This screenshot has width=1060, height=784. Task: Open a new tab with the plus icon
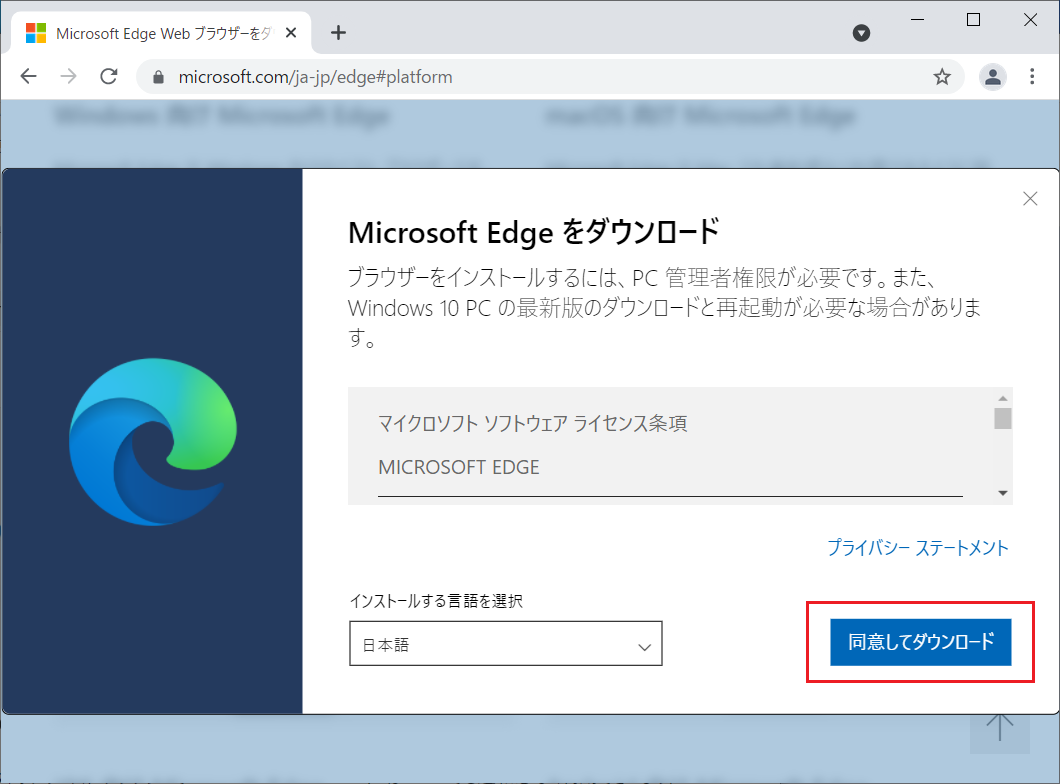pyautogui.click(x=338, y=32)
